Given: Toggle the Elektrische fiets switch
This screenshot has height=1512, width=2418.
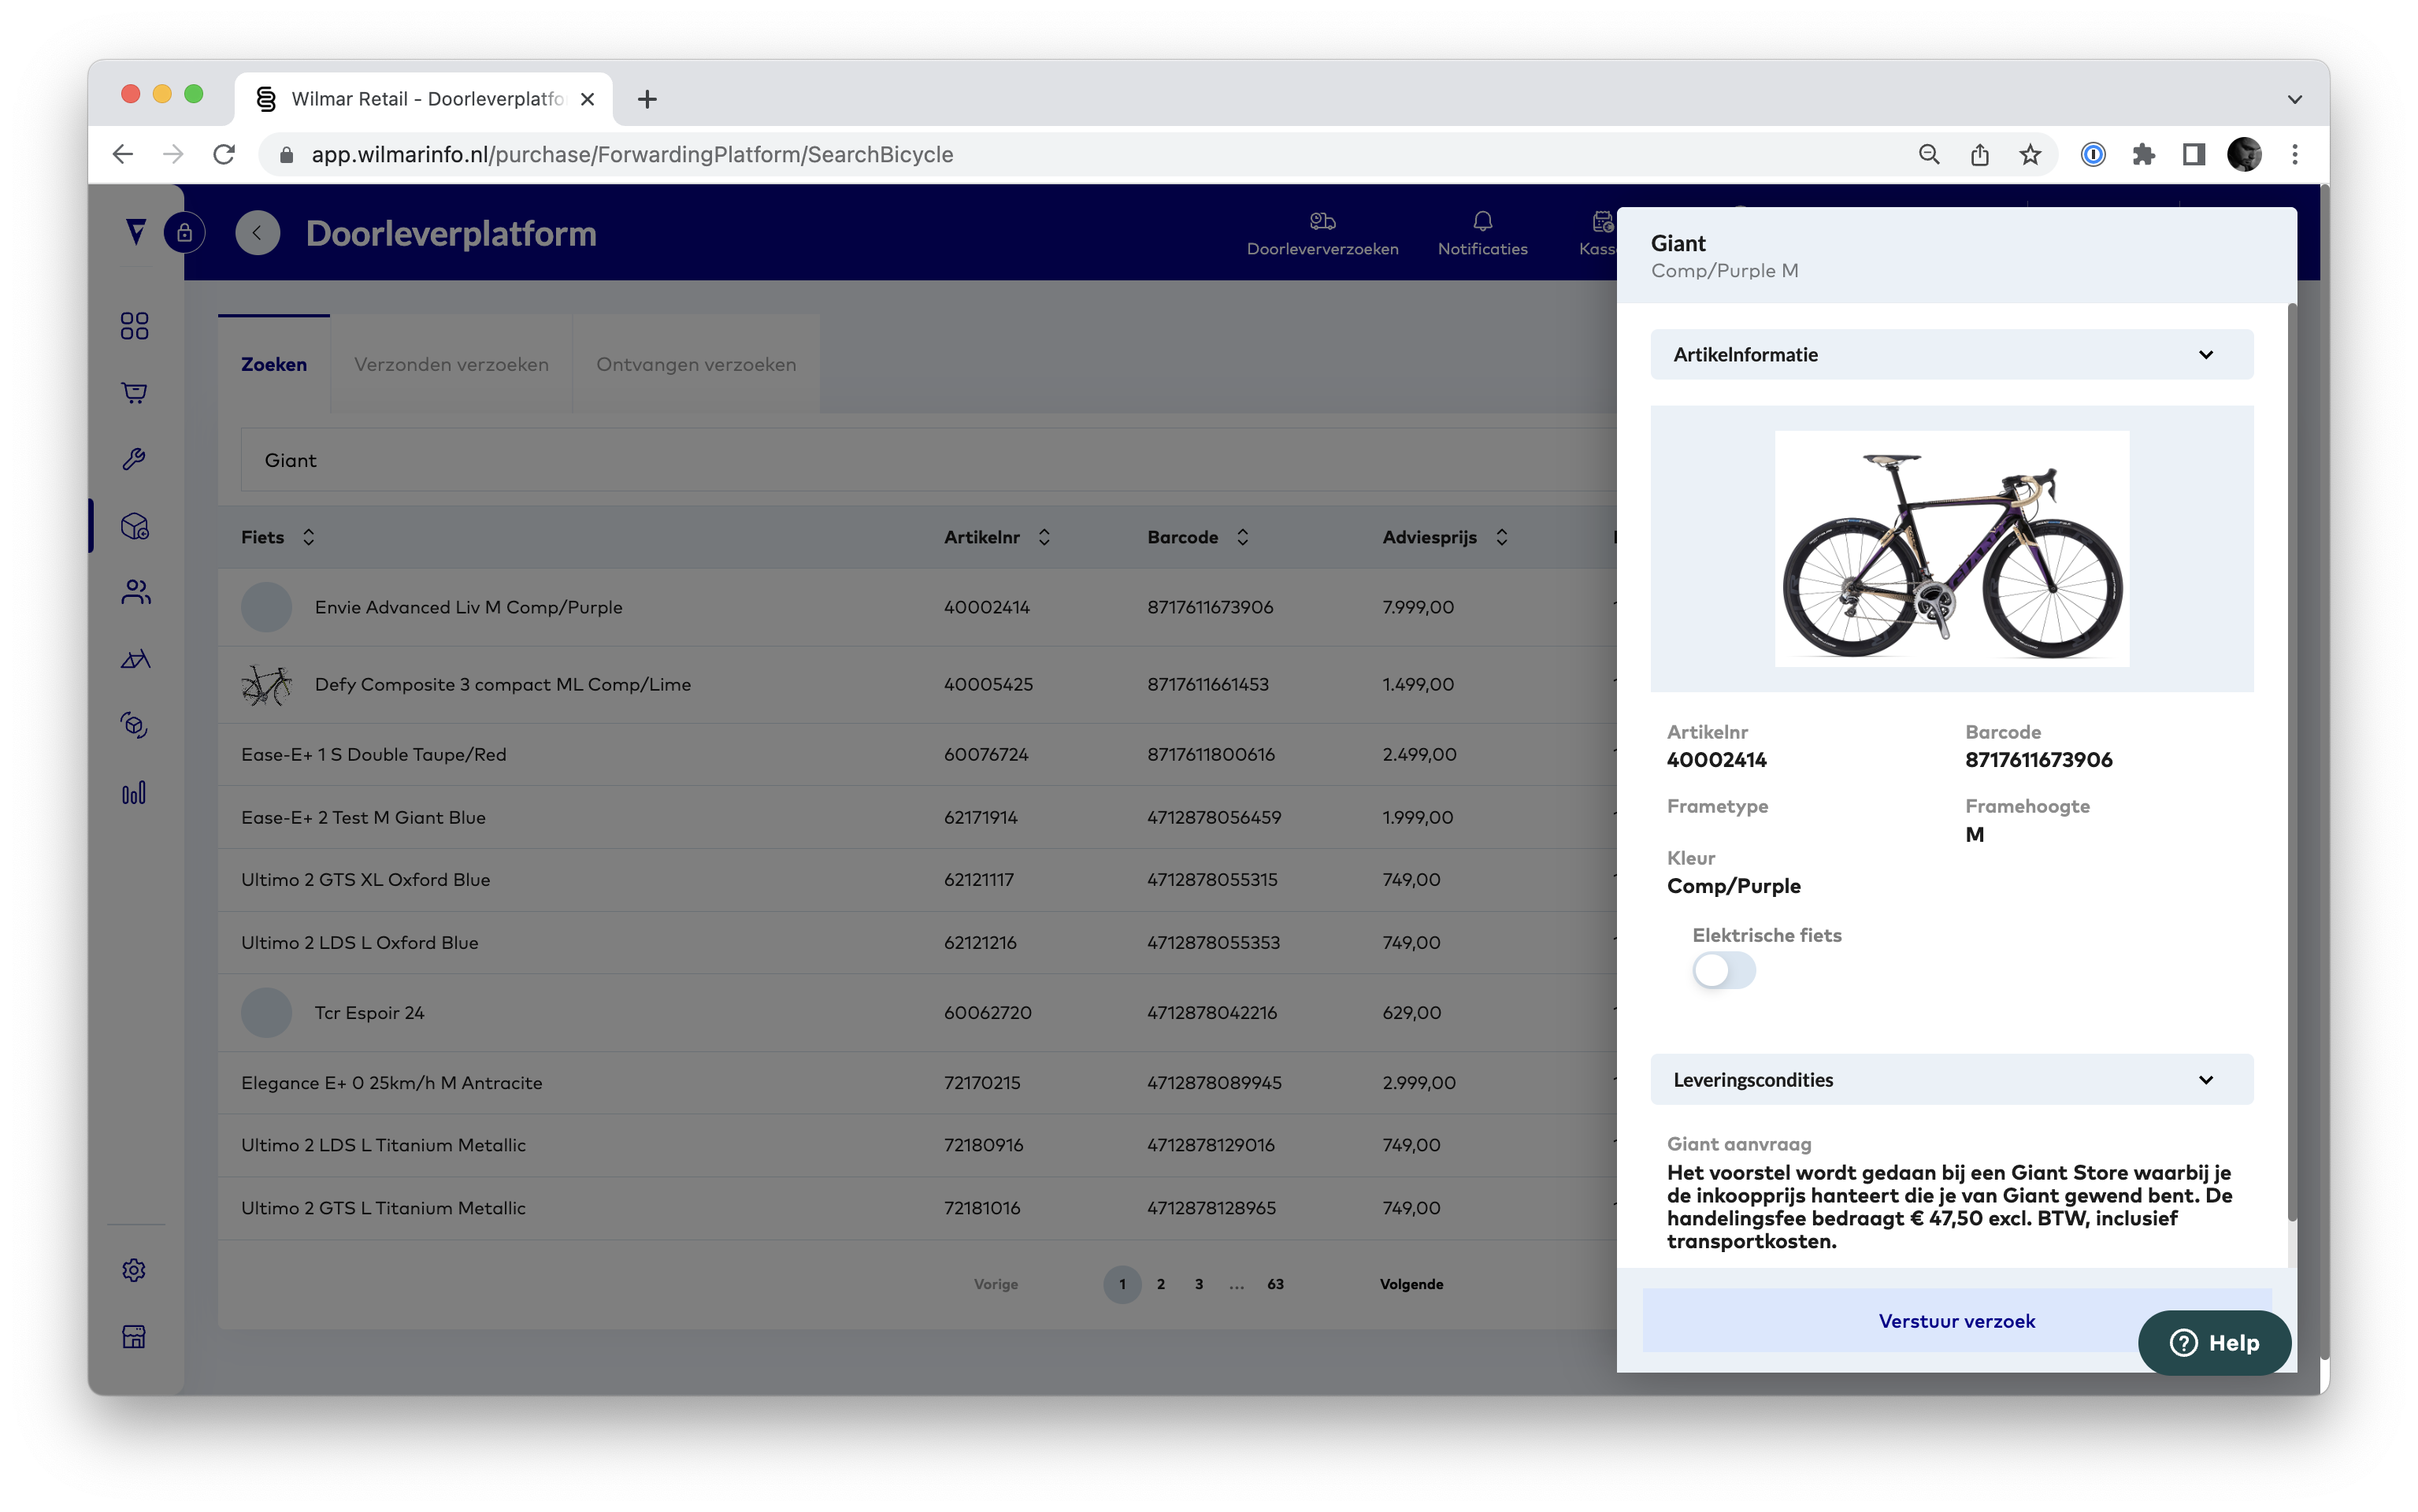Looking at the screenshot, I should pyautogui.click(x=1723, y=970).
